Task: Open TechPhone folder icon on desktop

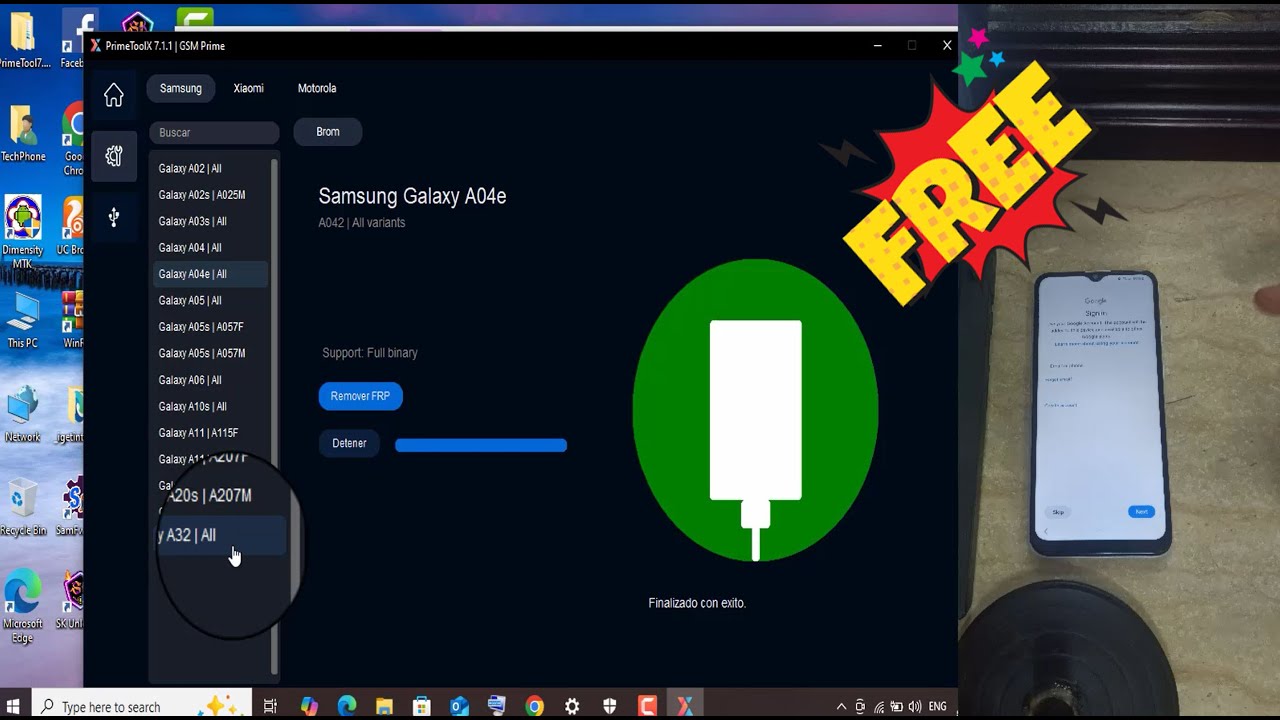Action: tap(23, 133)
